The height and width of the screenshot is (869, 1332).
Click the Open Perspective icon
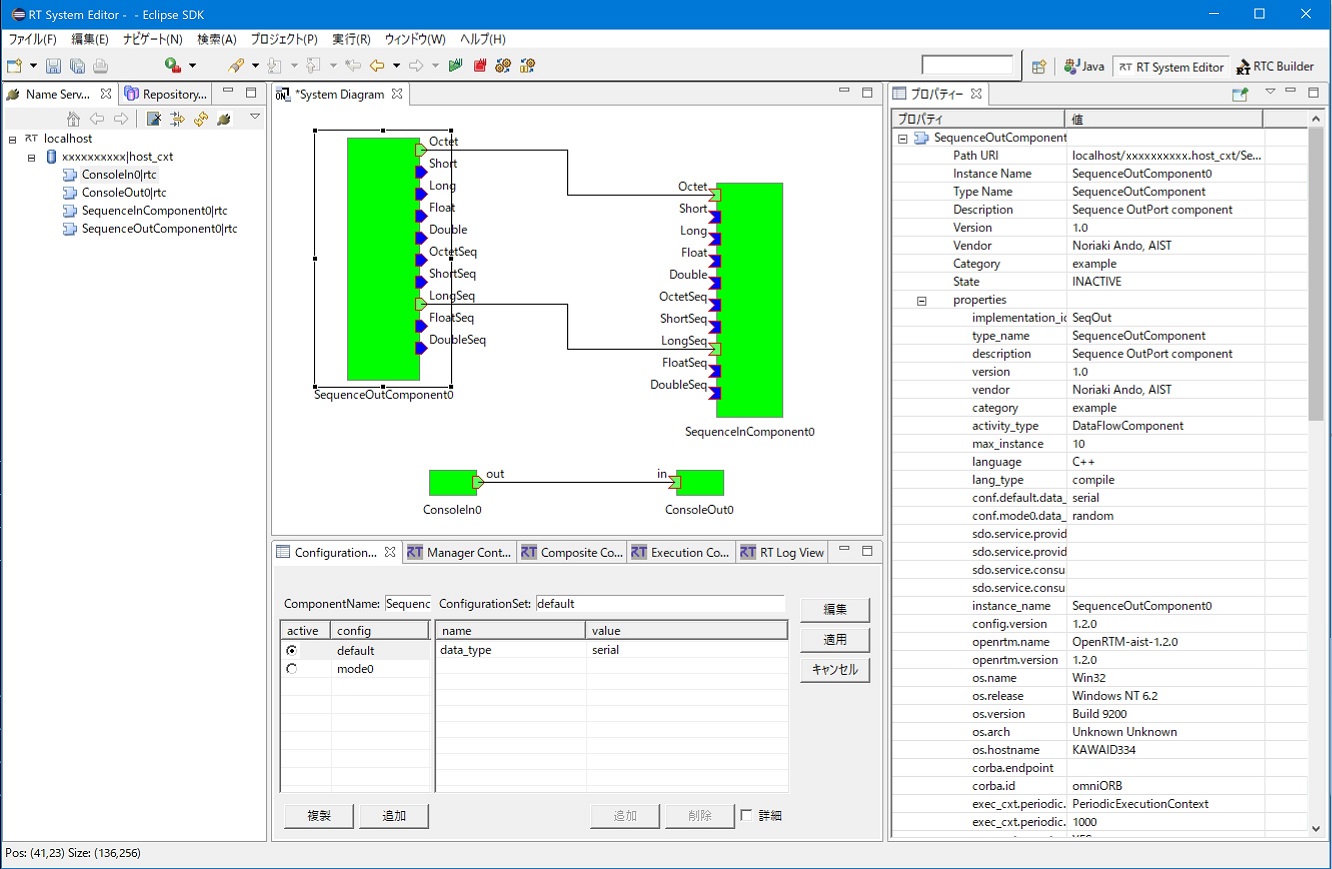tap(1039, 67)
